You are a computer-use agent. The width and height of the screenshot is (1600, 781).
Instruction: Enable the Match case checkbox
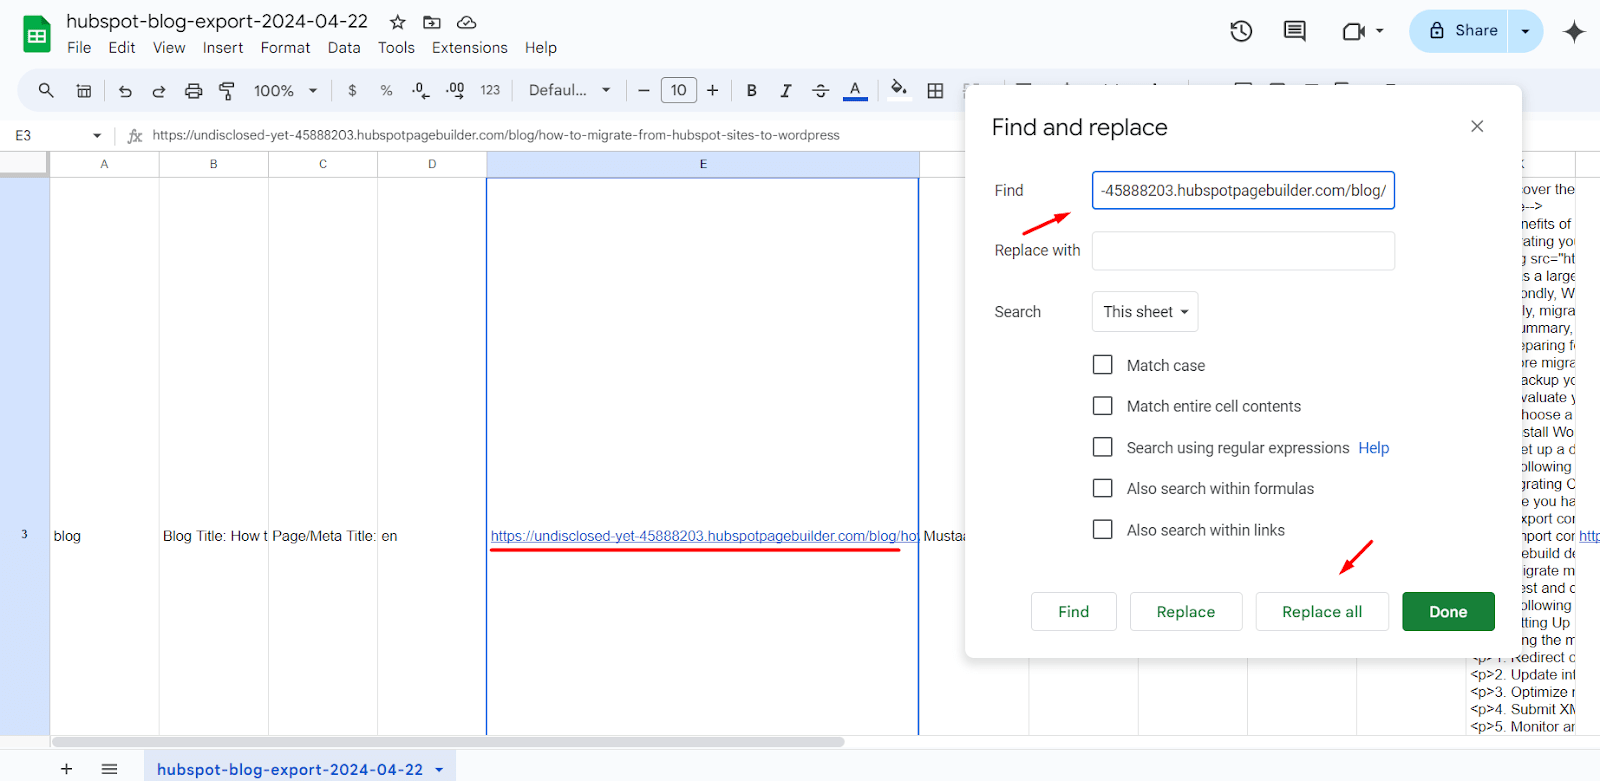1102,365
